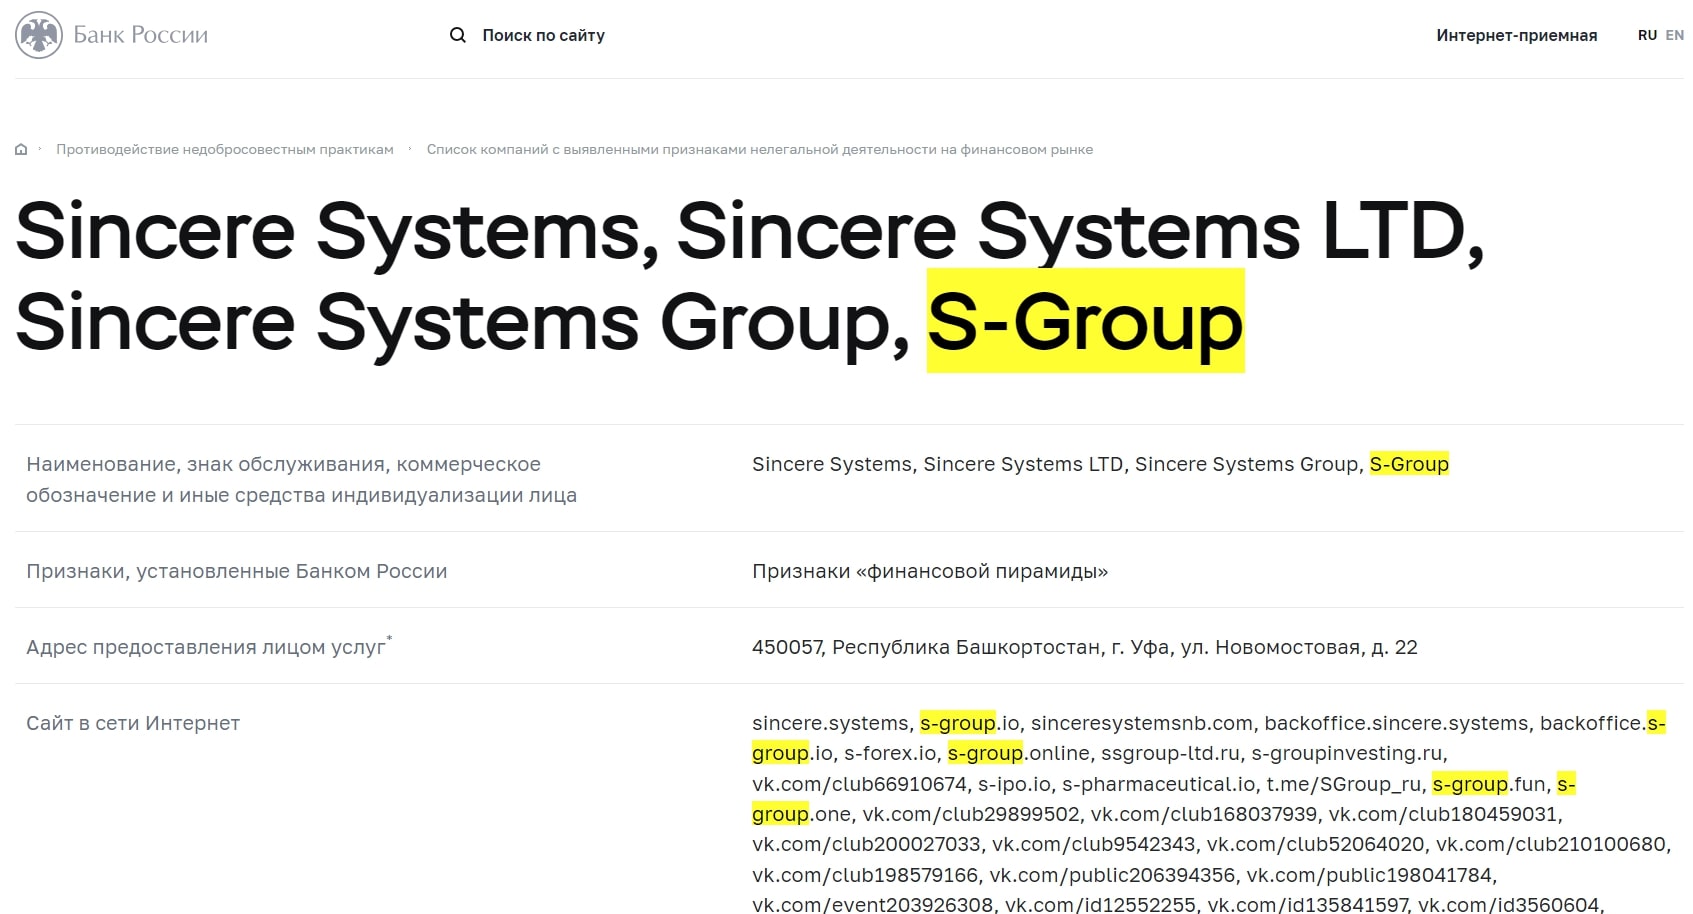Click ssgroup-ltd.ru in site list

click(x=1170, y=753)
